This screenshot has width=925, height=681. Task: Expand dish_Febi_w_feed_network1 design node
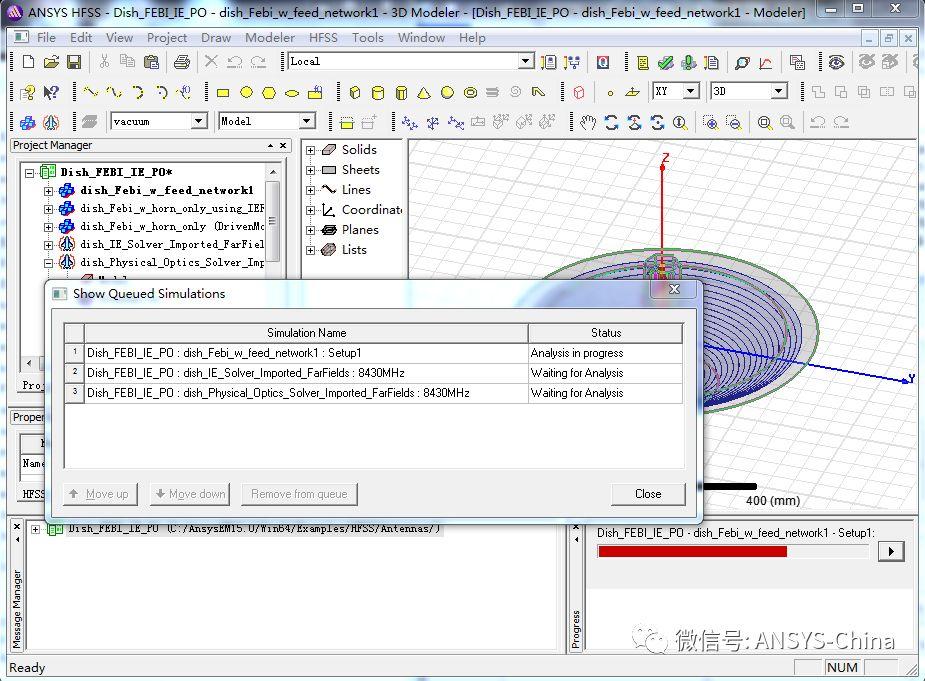pos(48,191)
